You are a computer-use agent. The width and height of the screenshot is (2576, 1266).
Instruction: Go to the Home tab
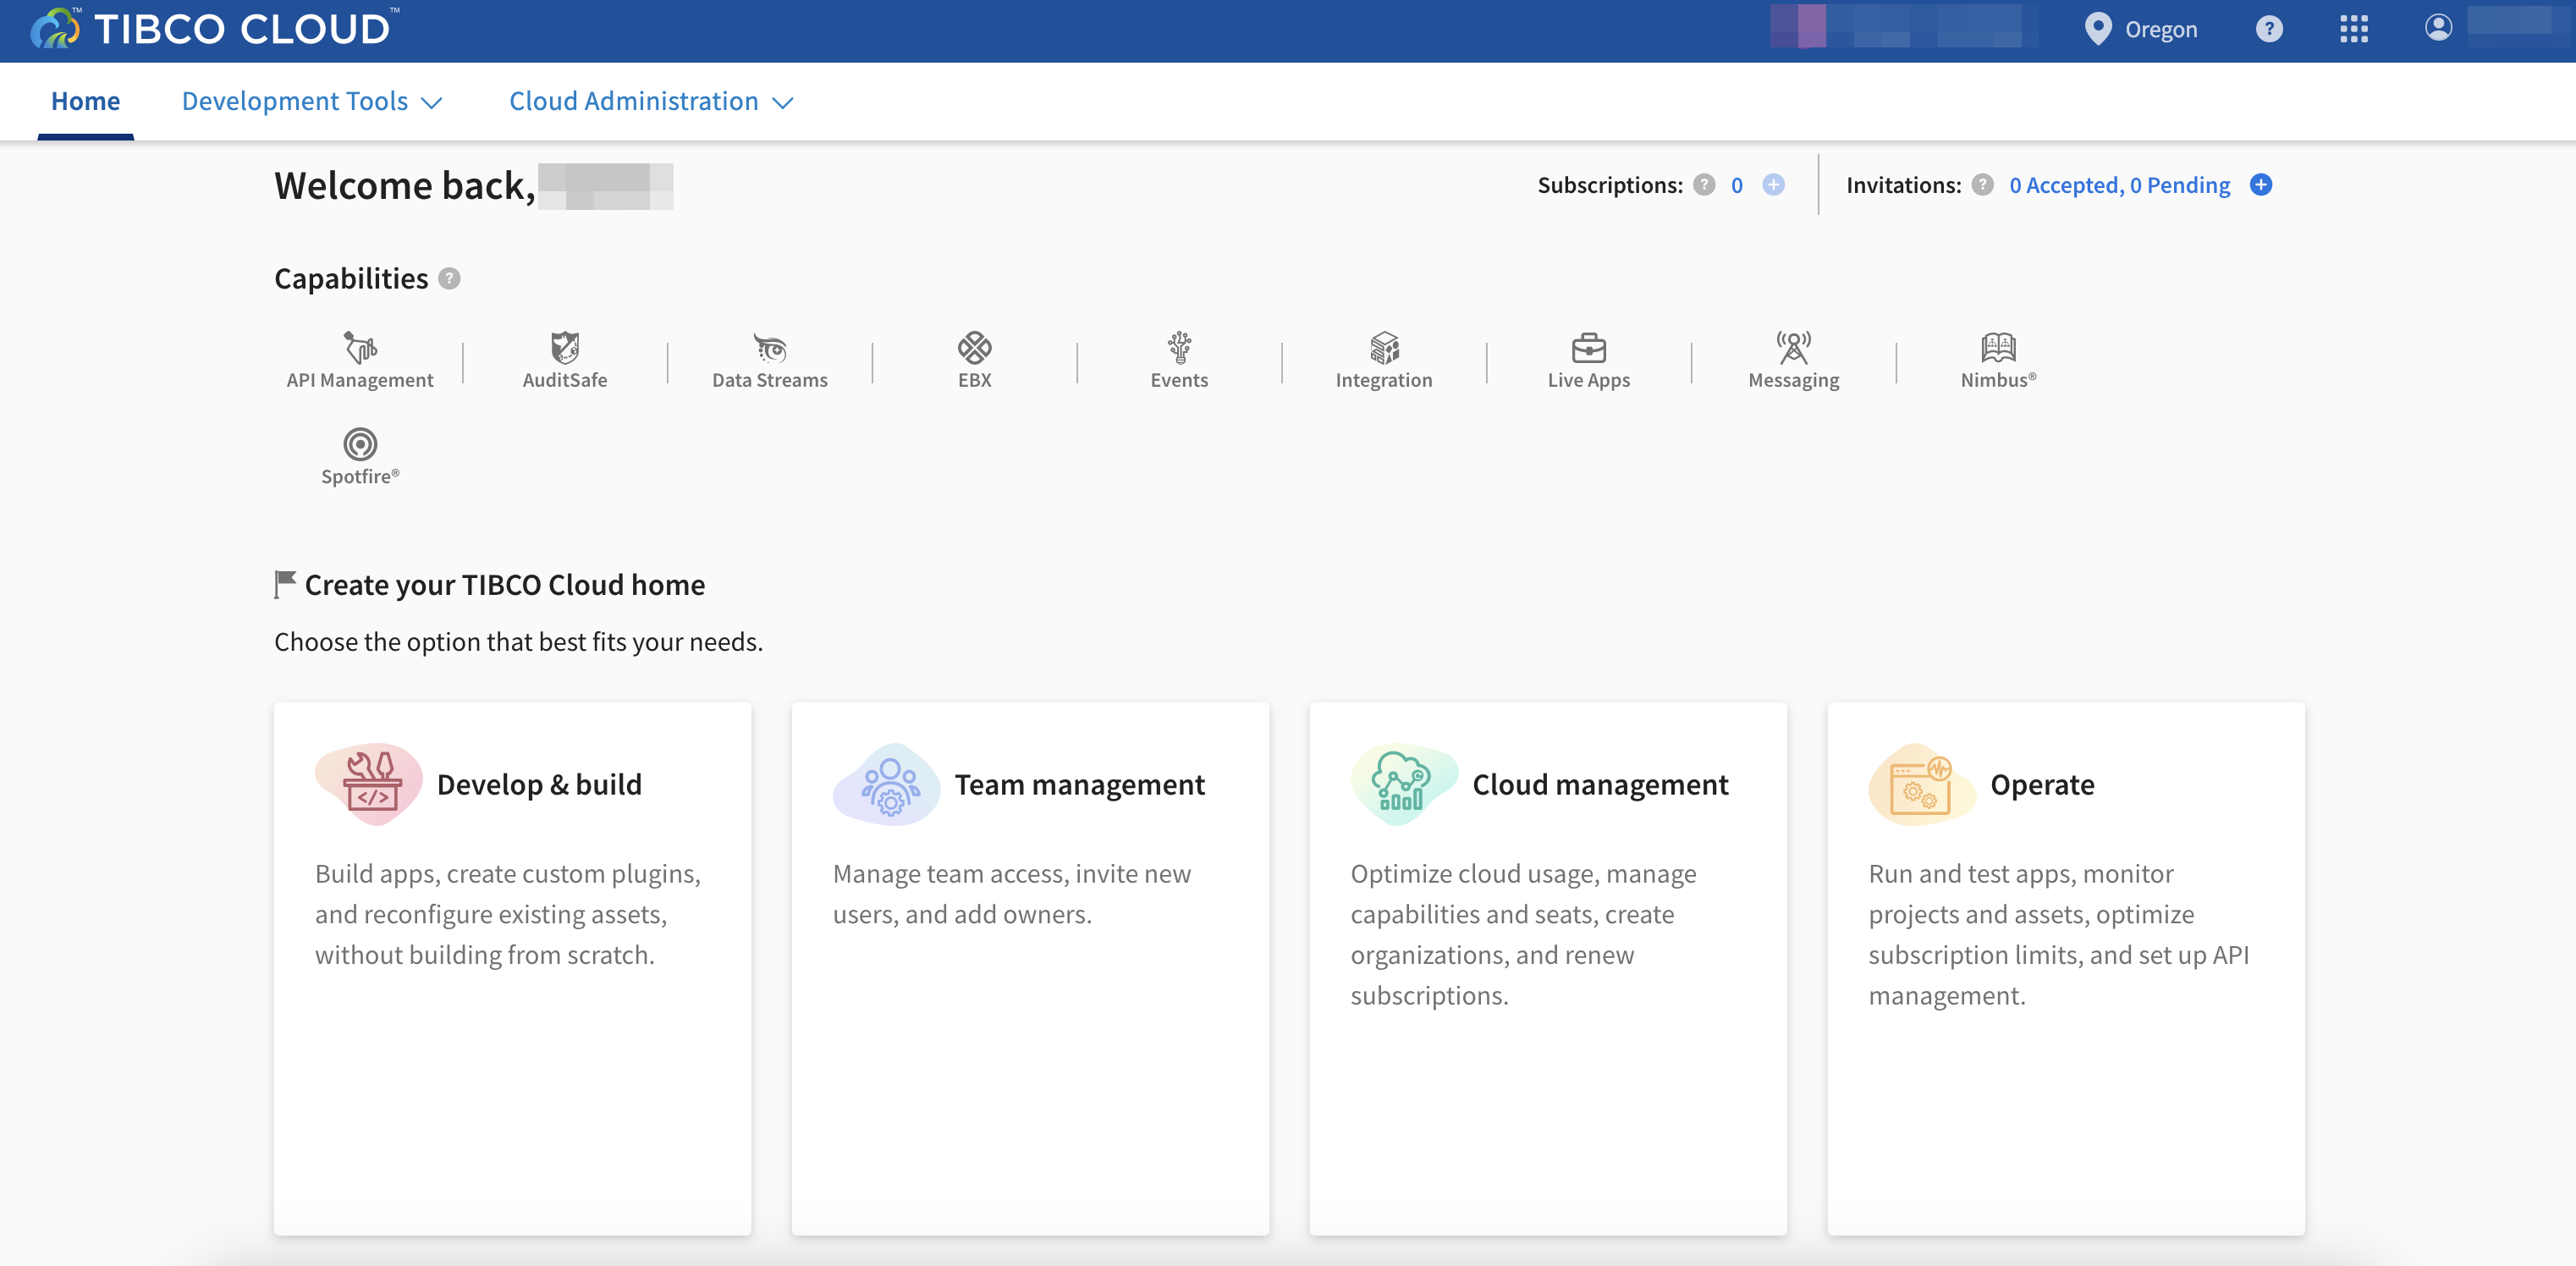click(x=85, y=102)
